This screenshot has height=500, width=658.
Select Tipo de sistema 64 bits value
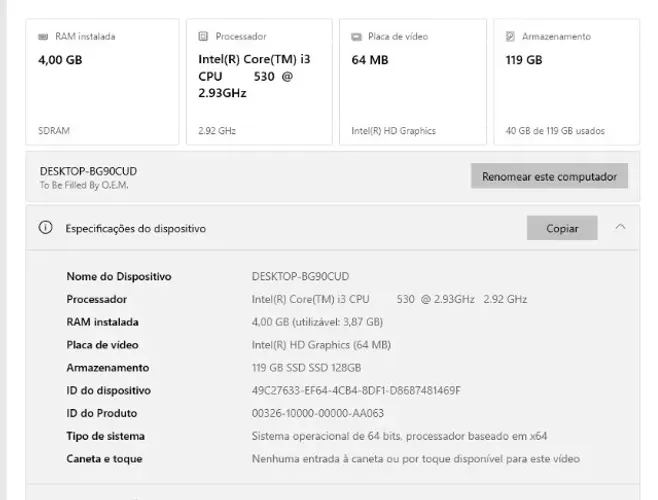tap(399, 436)
